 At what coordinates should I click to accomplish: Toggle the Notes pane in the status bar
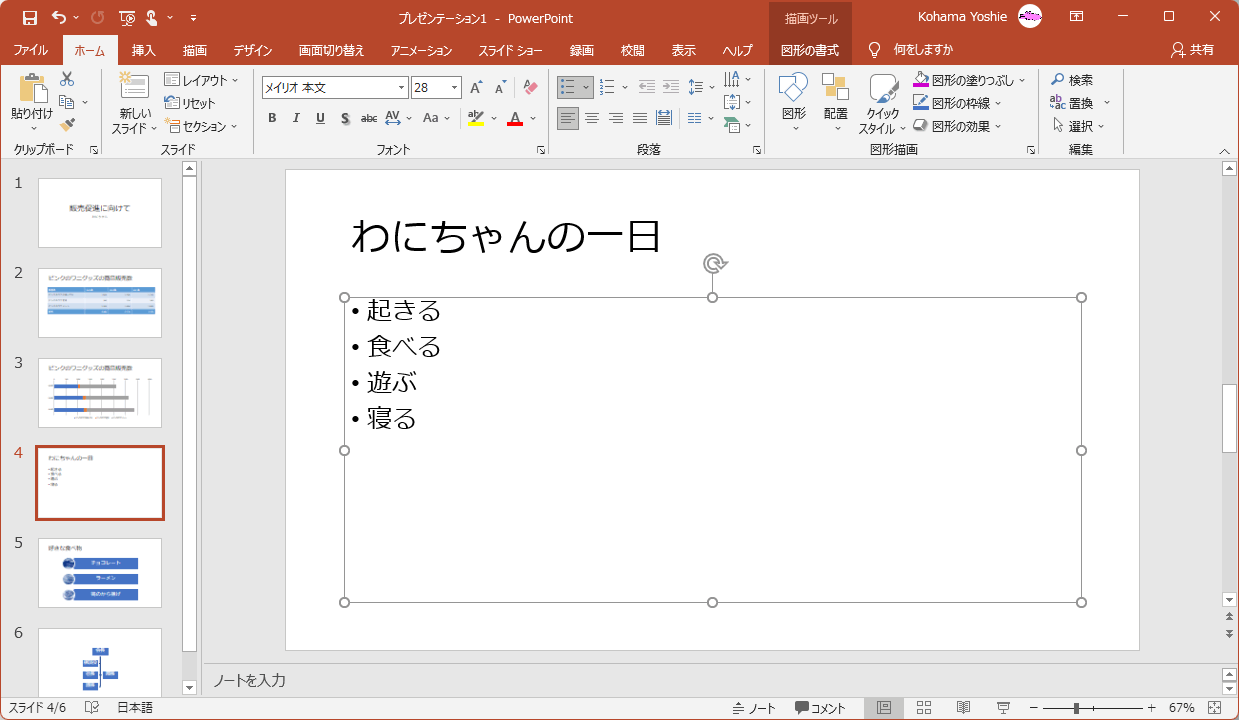tap(754, 708)
